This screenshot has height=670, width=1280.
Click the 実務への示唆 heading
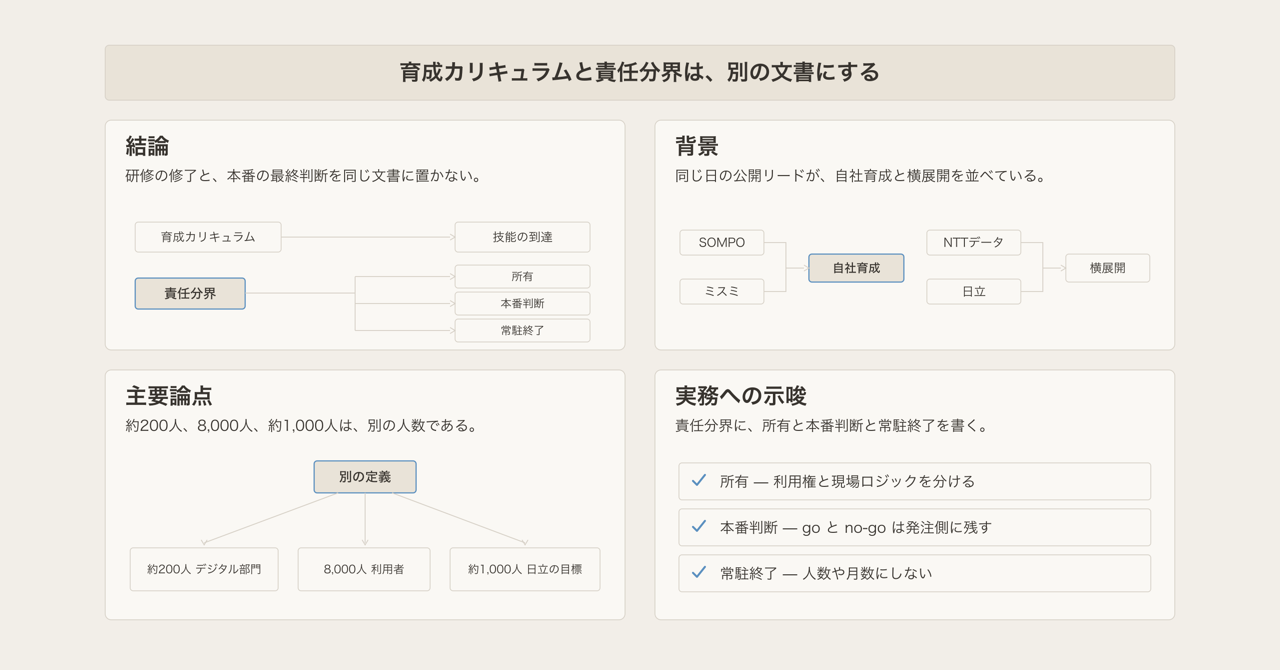pos(741,396)
